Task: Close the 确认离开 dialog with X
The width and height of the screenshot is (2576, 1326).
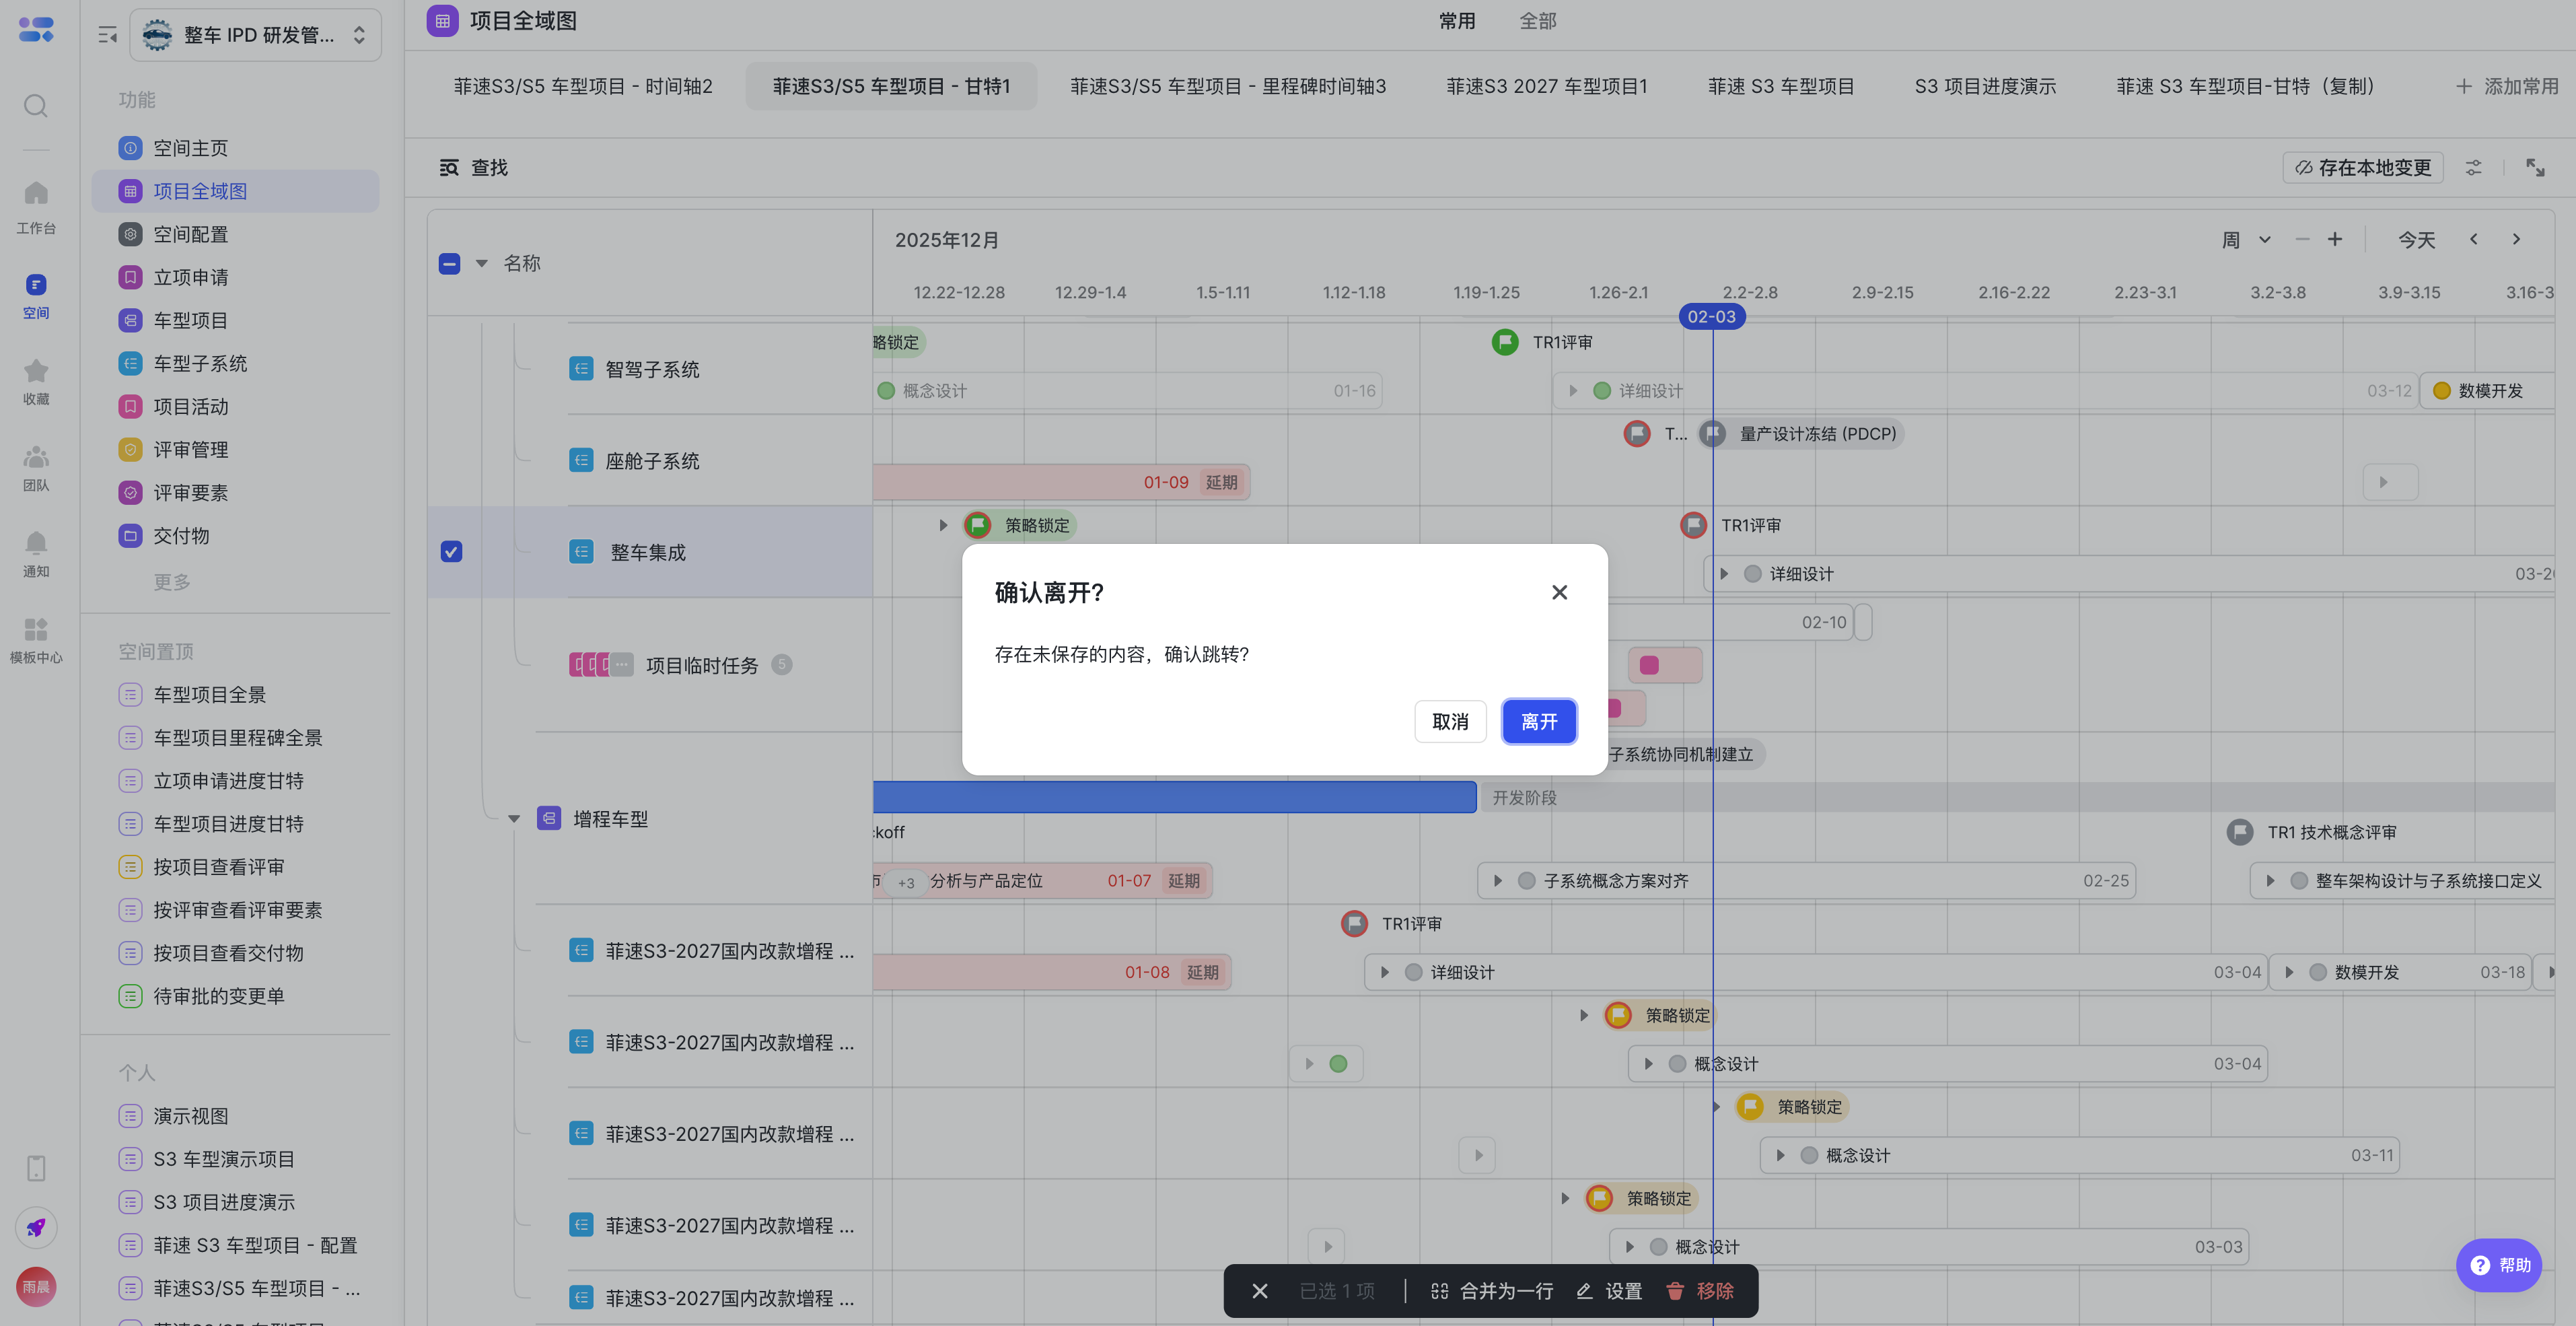Action: 1559,592
